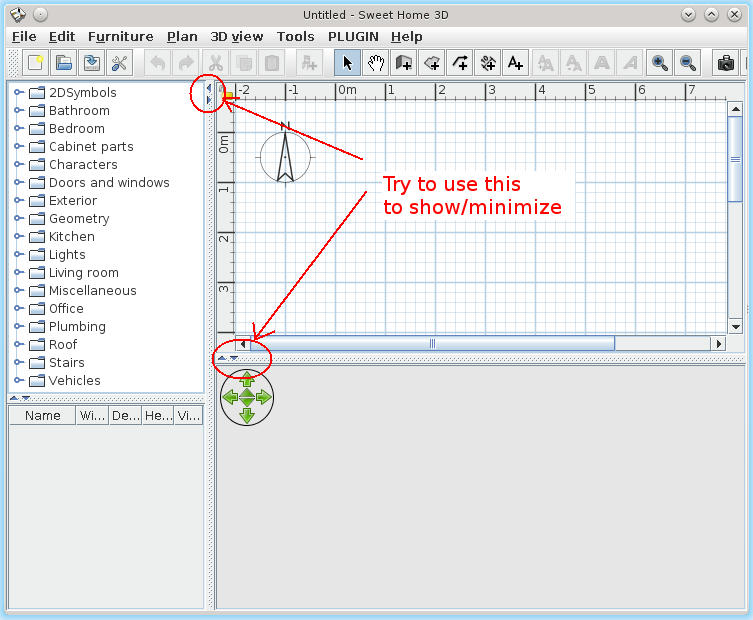The width and height of the screenshot is (753, 620).
Task: Toggle the bold text style icon
Action: point(602,63)
